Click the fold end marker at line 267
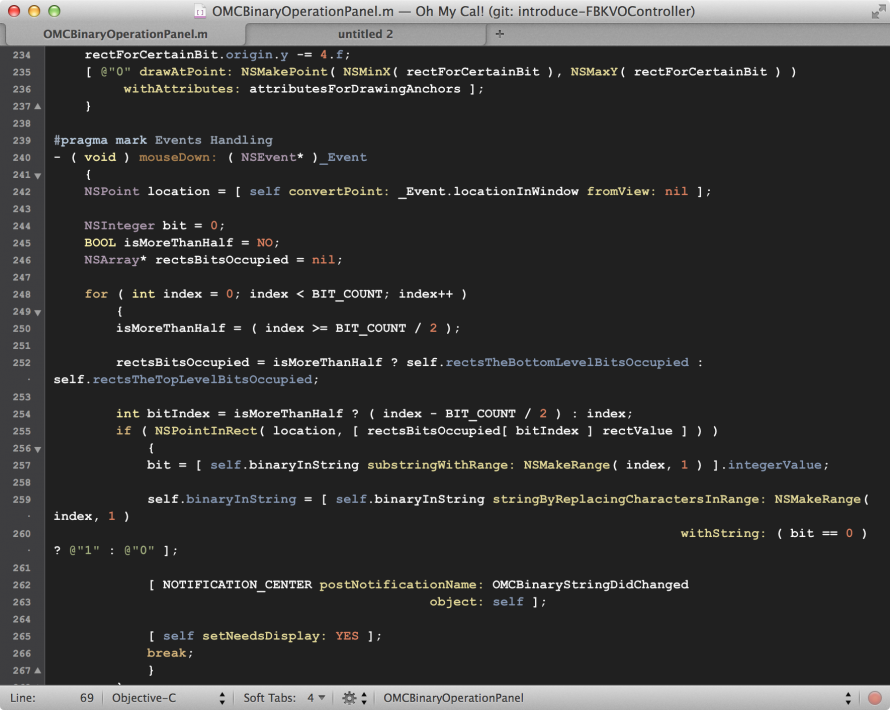Image resolution: width=890 pixels, height=710 pixels. pyautogui.click(x=37, y=670)
